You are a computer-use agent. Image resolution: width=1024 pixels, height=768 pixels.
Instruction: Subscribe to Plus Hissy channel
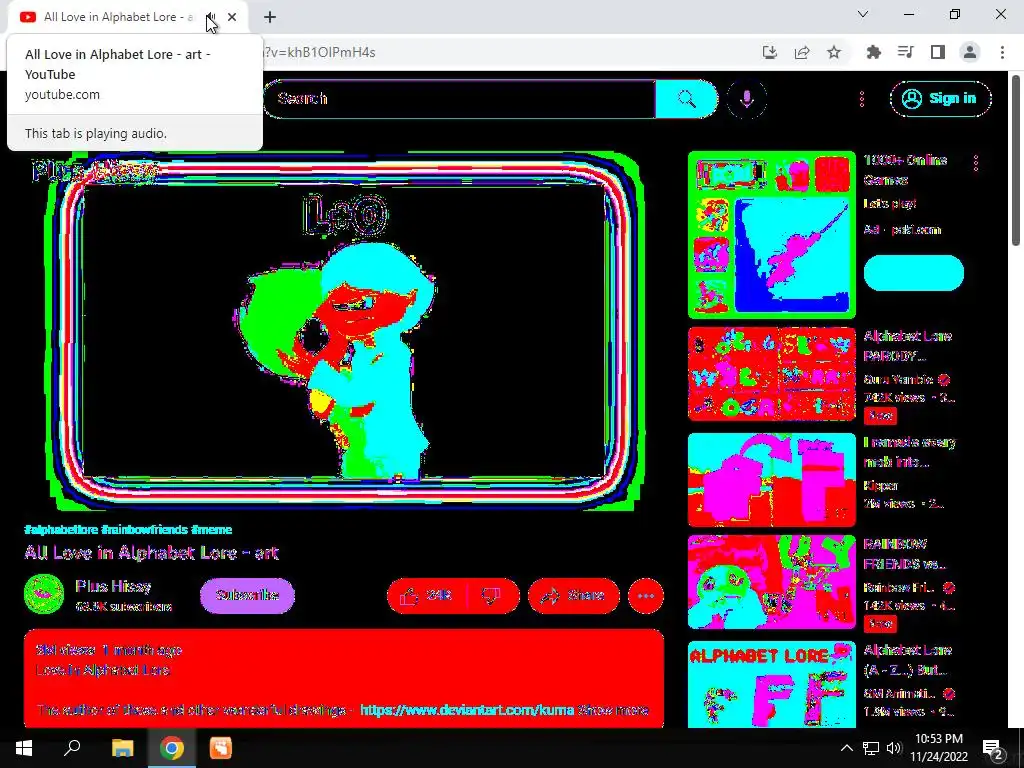pyautogui.click(x=247, y=595)
